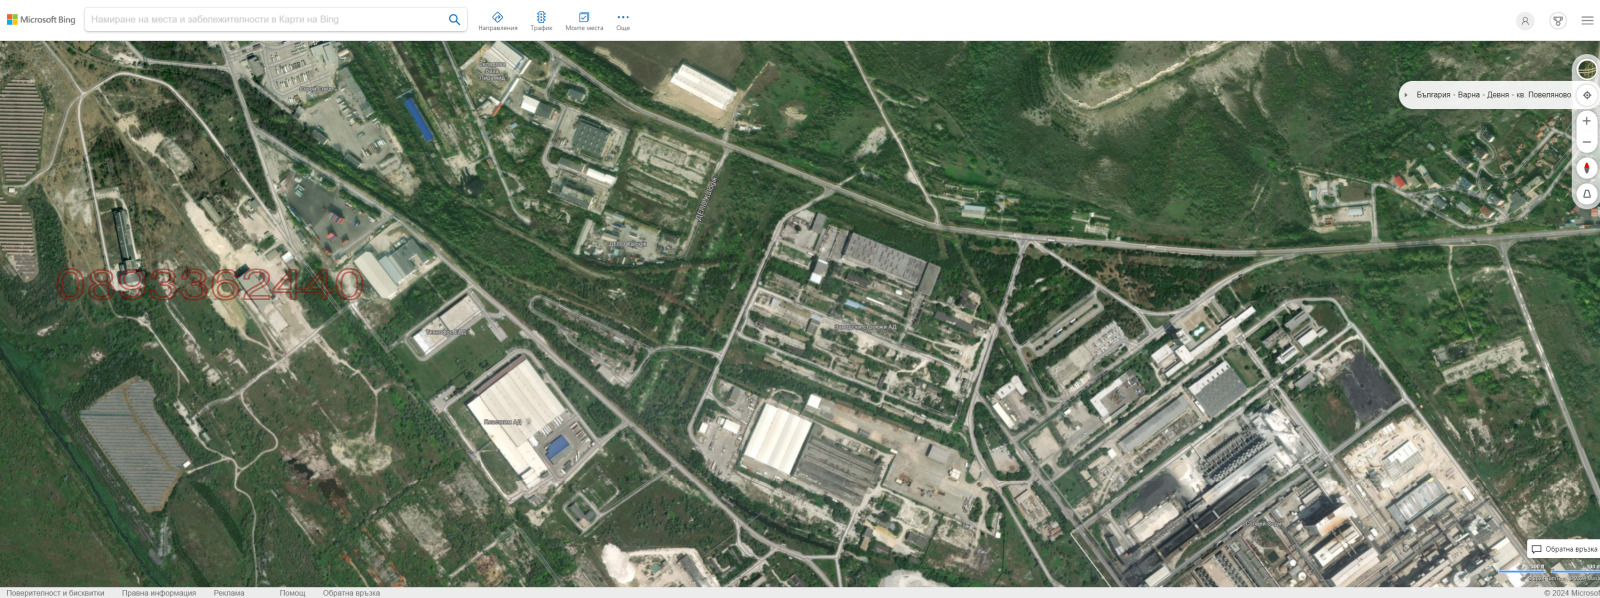Open Направления (Directions) panel

tap(497, 21)
